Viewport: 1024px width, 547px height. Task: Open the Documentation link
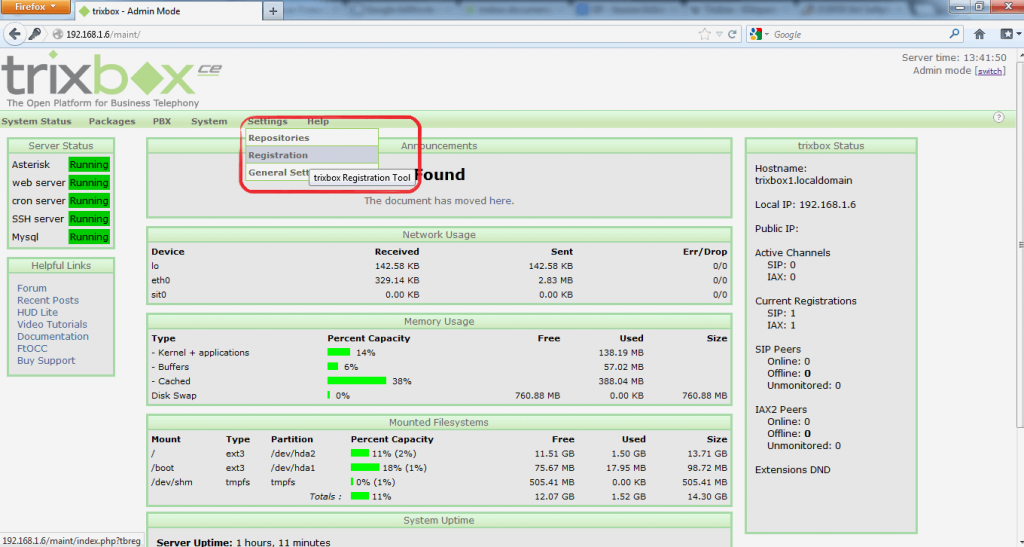tap(53, 337)
